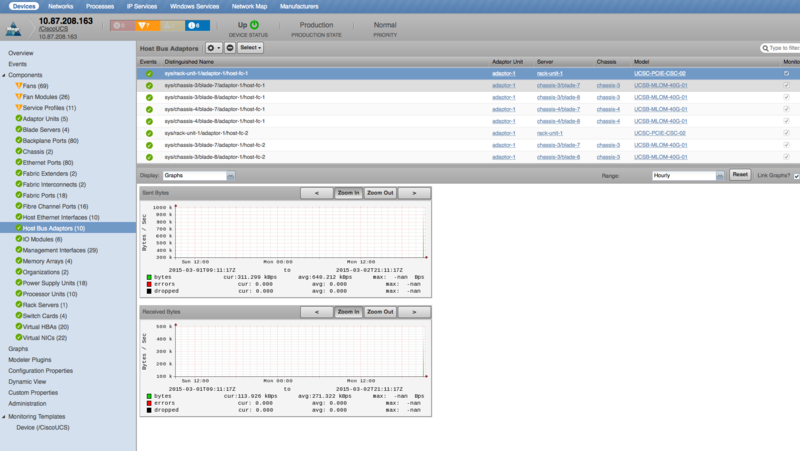Pan Received Bytes graph forward with > button
This screenshot has width=800, height=451.
pyautogui.click(x=414, y=312)
